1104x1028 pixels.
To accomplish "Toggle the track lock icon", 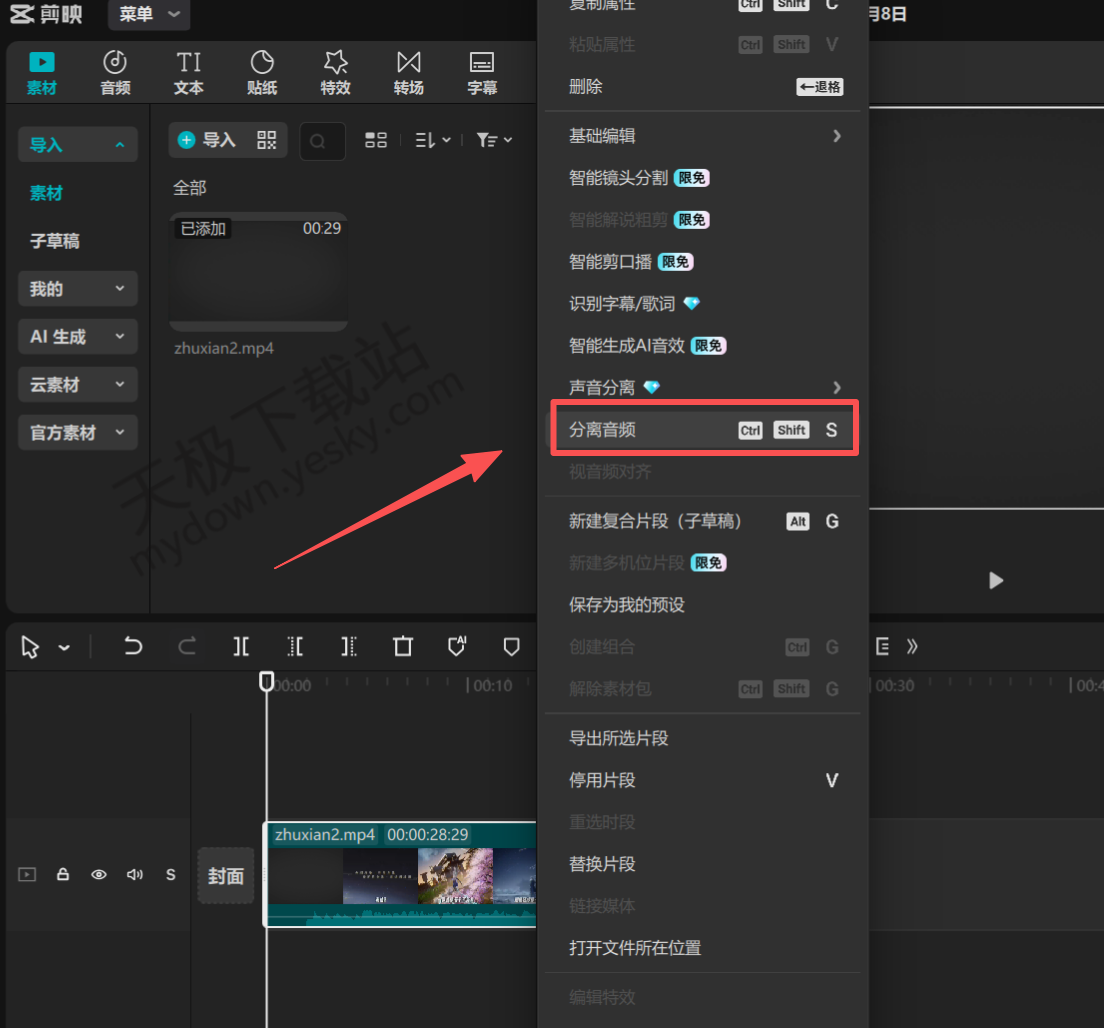I will [63, 875].
